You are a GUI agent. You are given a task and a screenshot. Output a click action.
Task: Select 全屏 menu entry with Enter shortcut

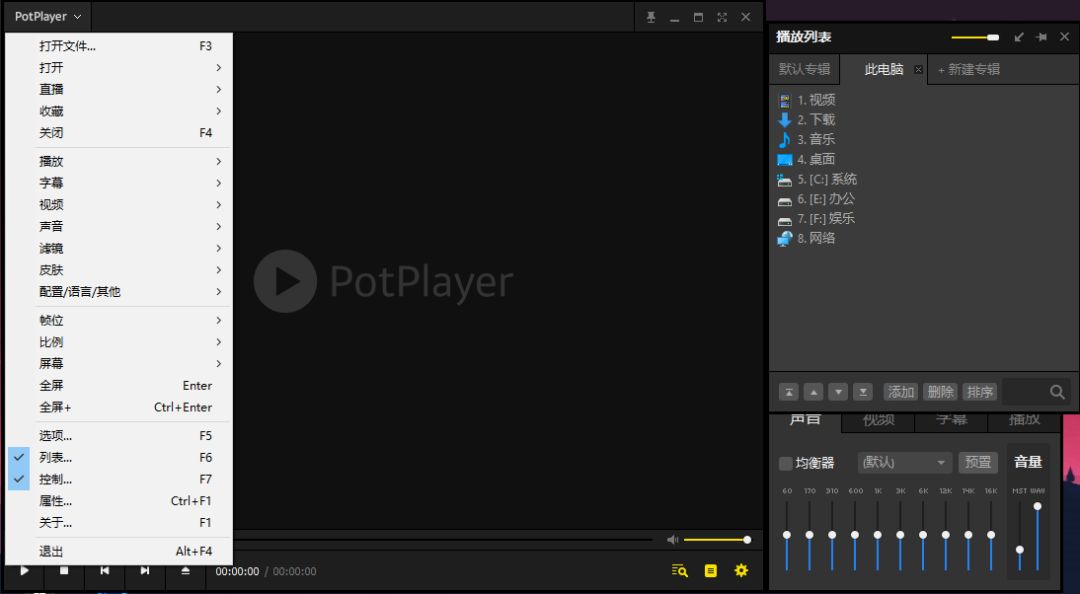[x=119, y=386]
